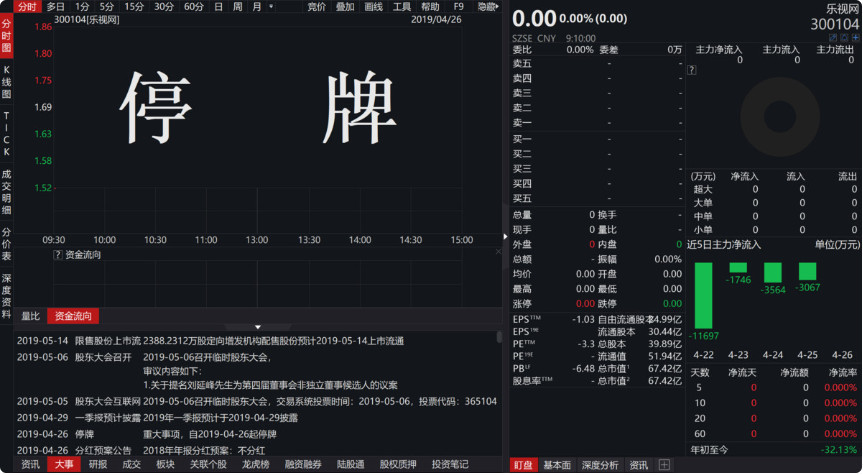Switch to 周 weekly chart

click(237, 7)
